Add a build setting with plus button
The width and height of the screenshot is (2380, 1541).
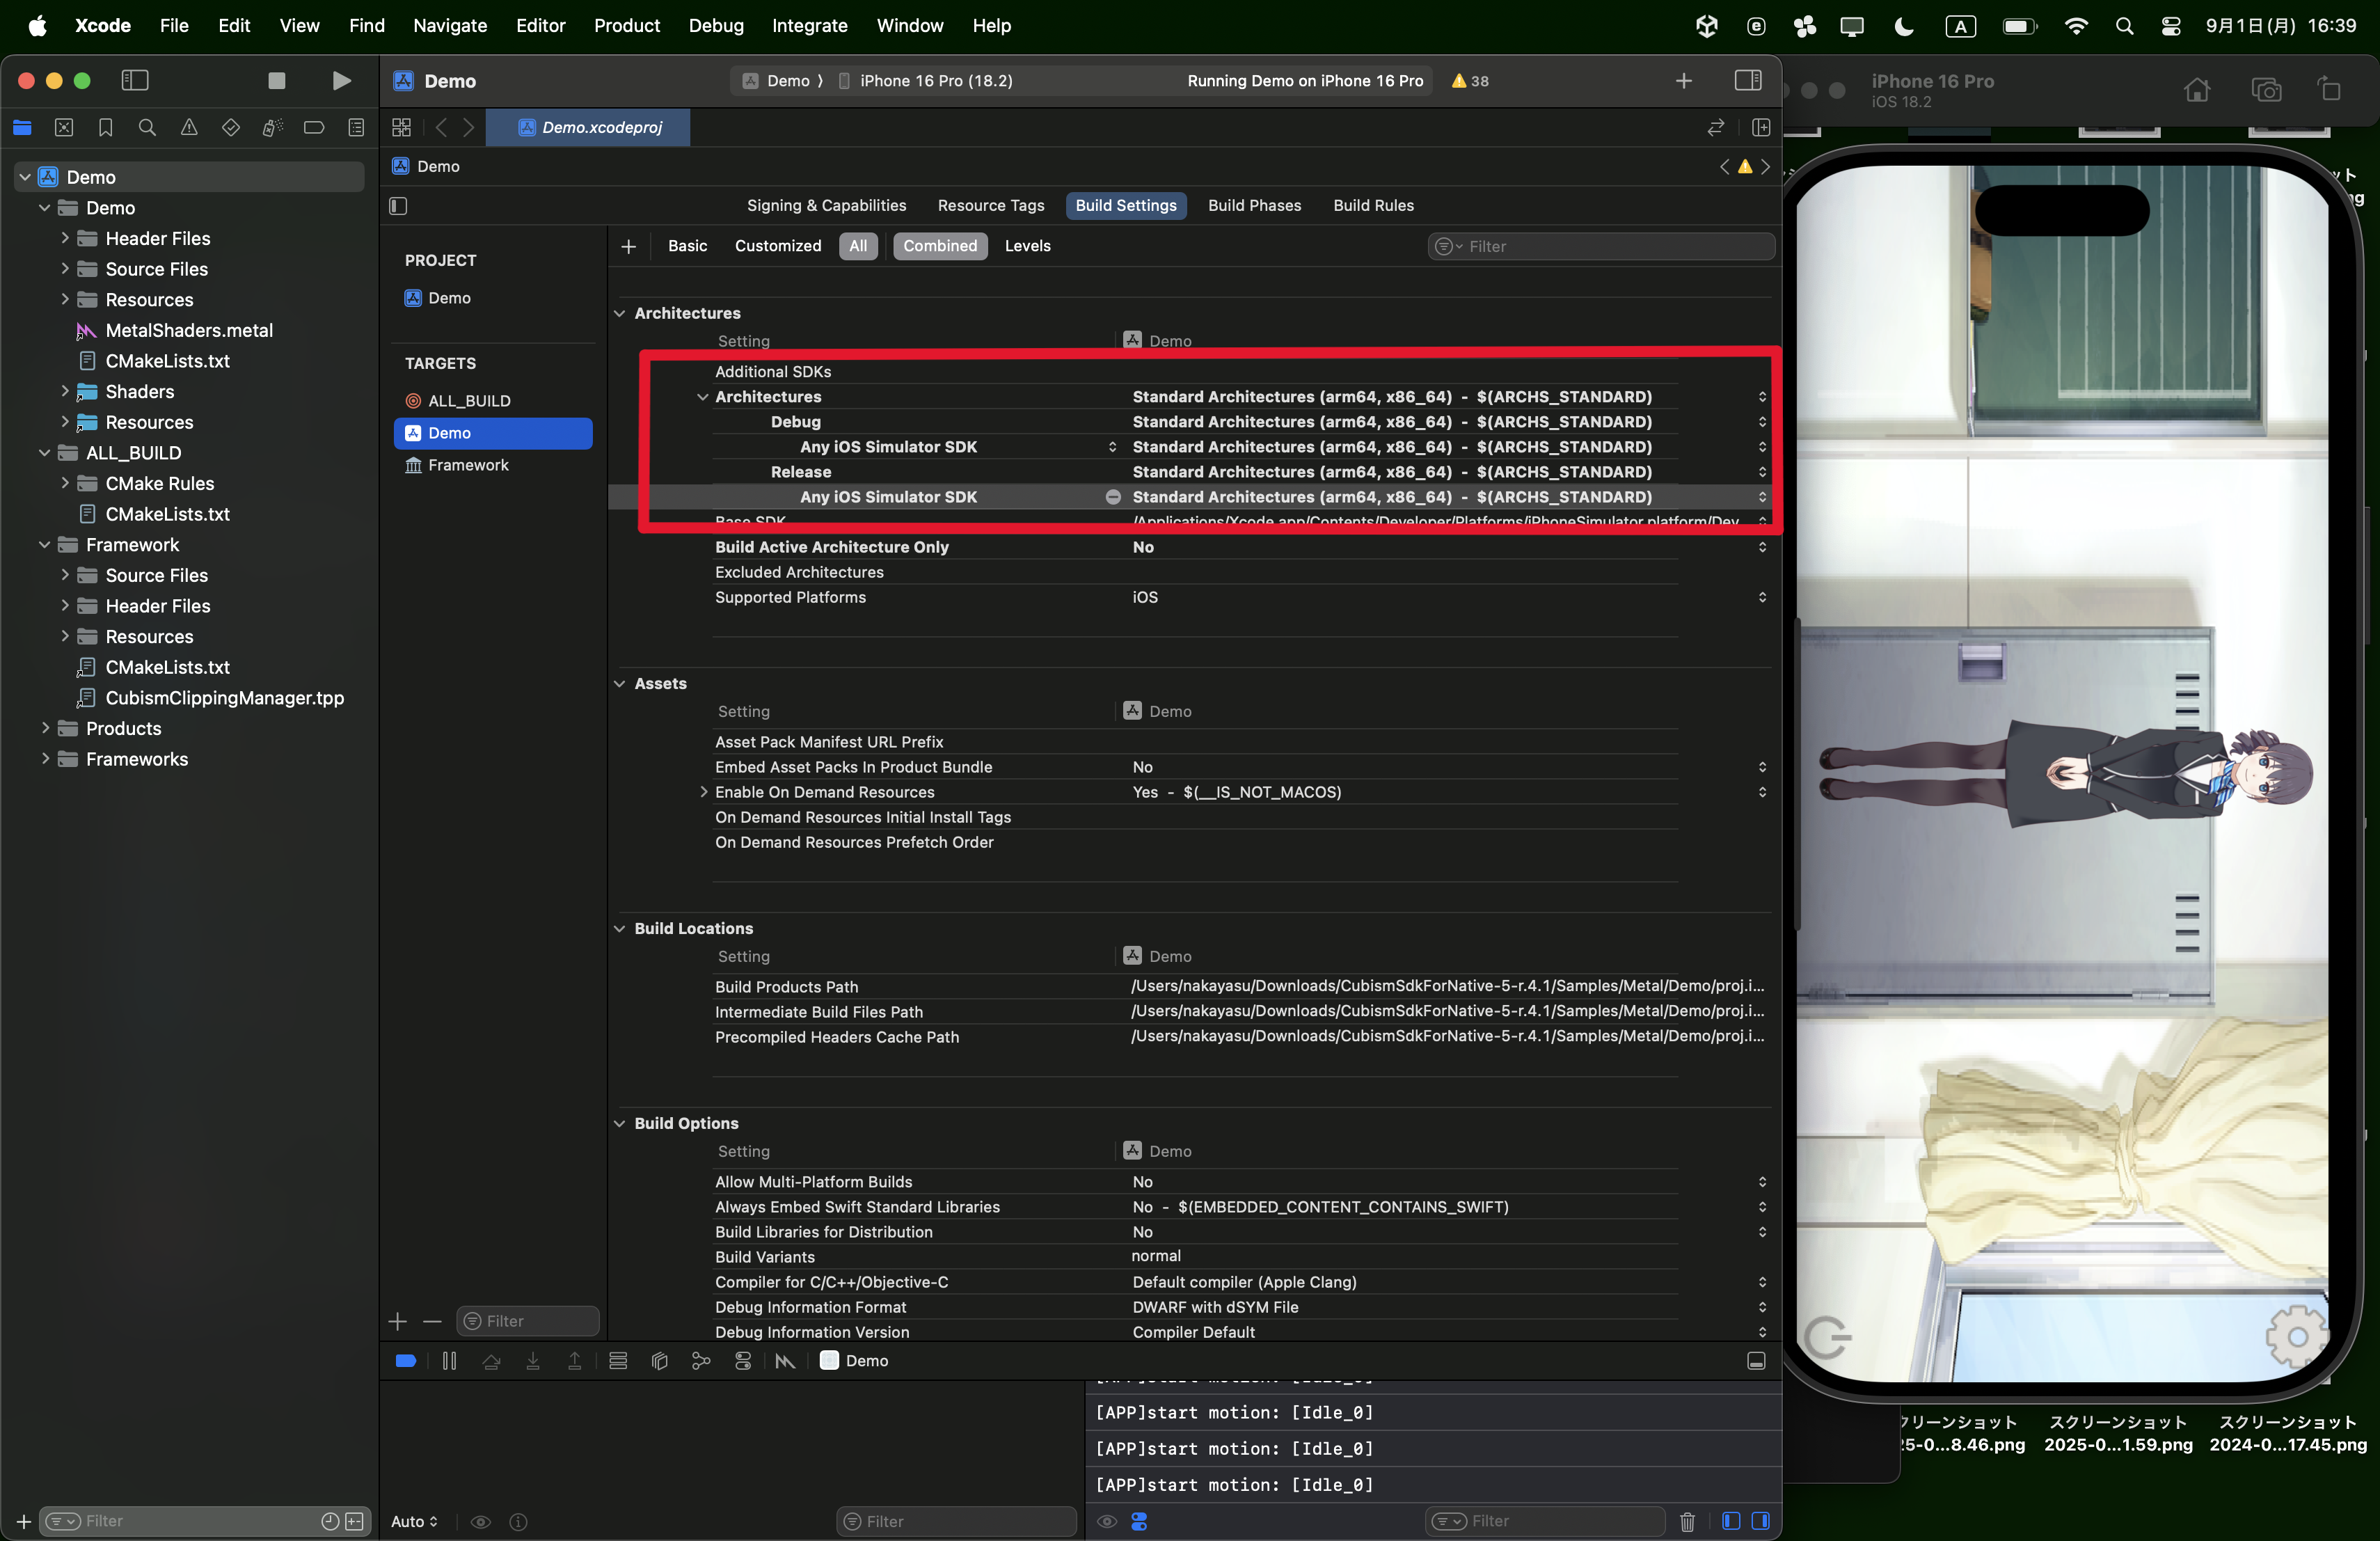pos(628,246)
